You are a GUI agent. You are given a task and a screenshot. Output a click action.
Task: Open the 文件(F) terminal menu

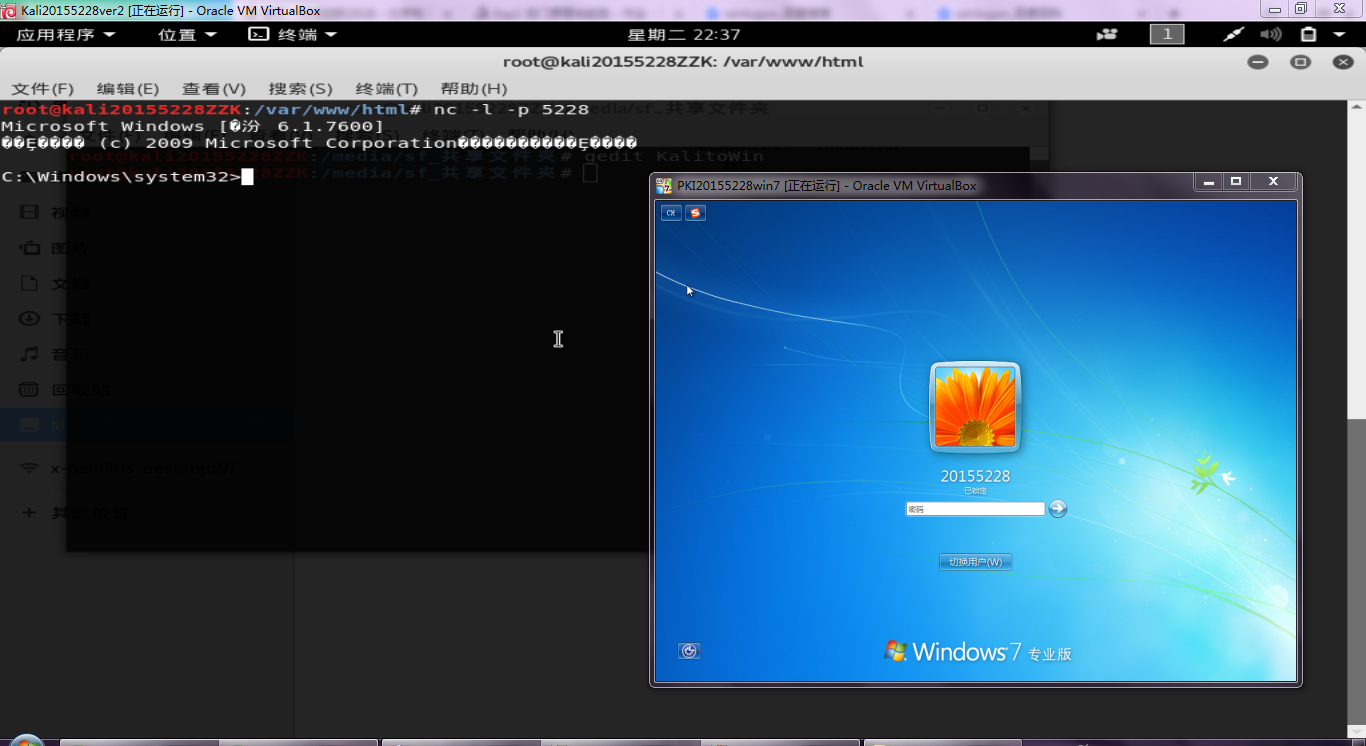43,88
